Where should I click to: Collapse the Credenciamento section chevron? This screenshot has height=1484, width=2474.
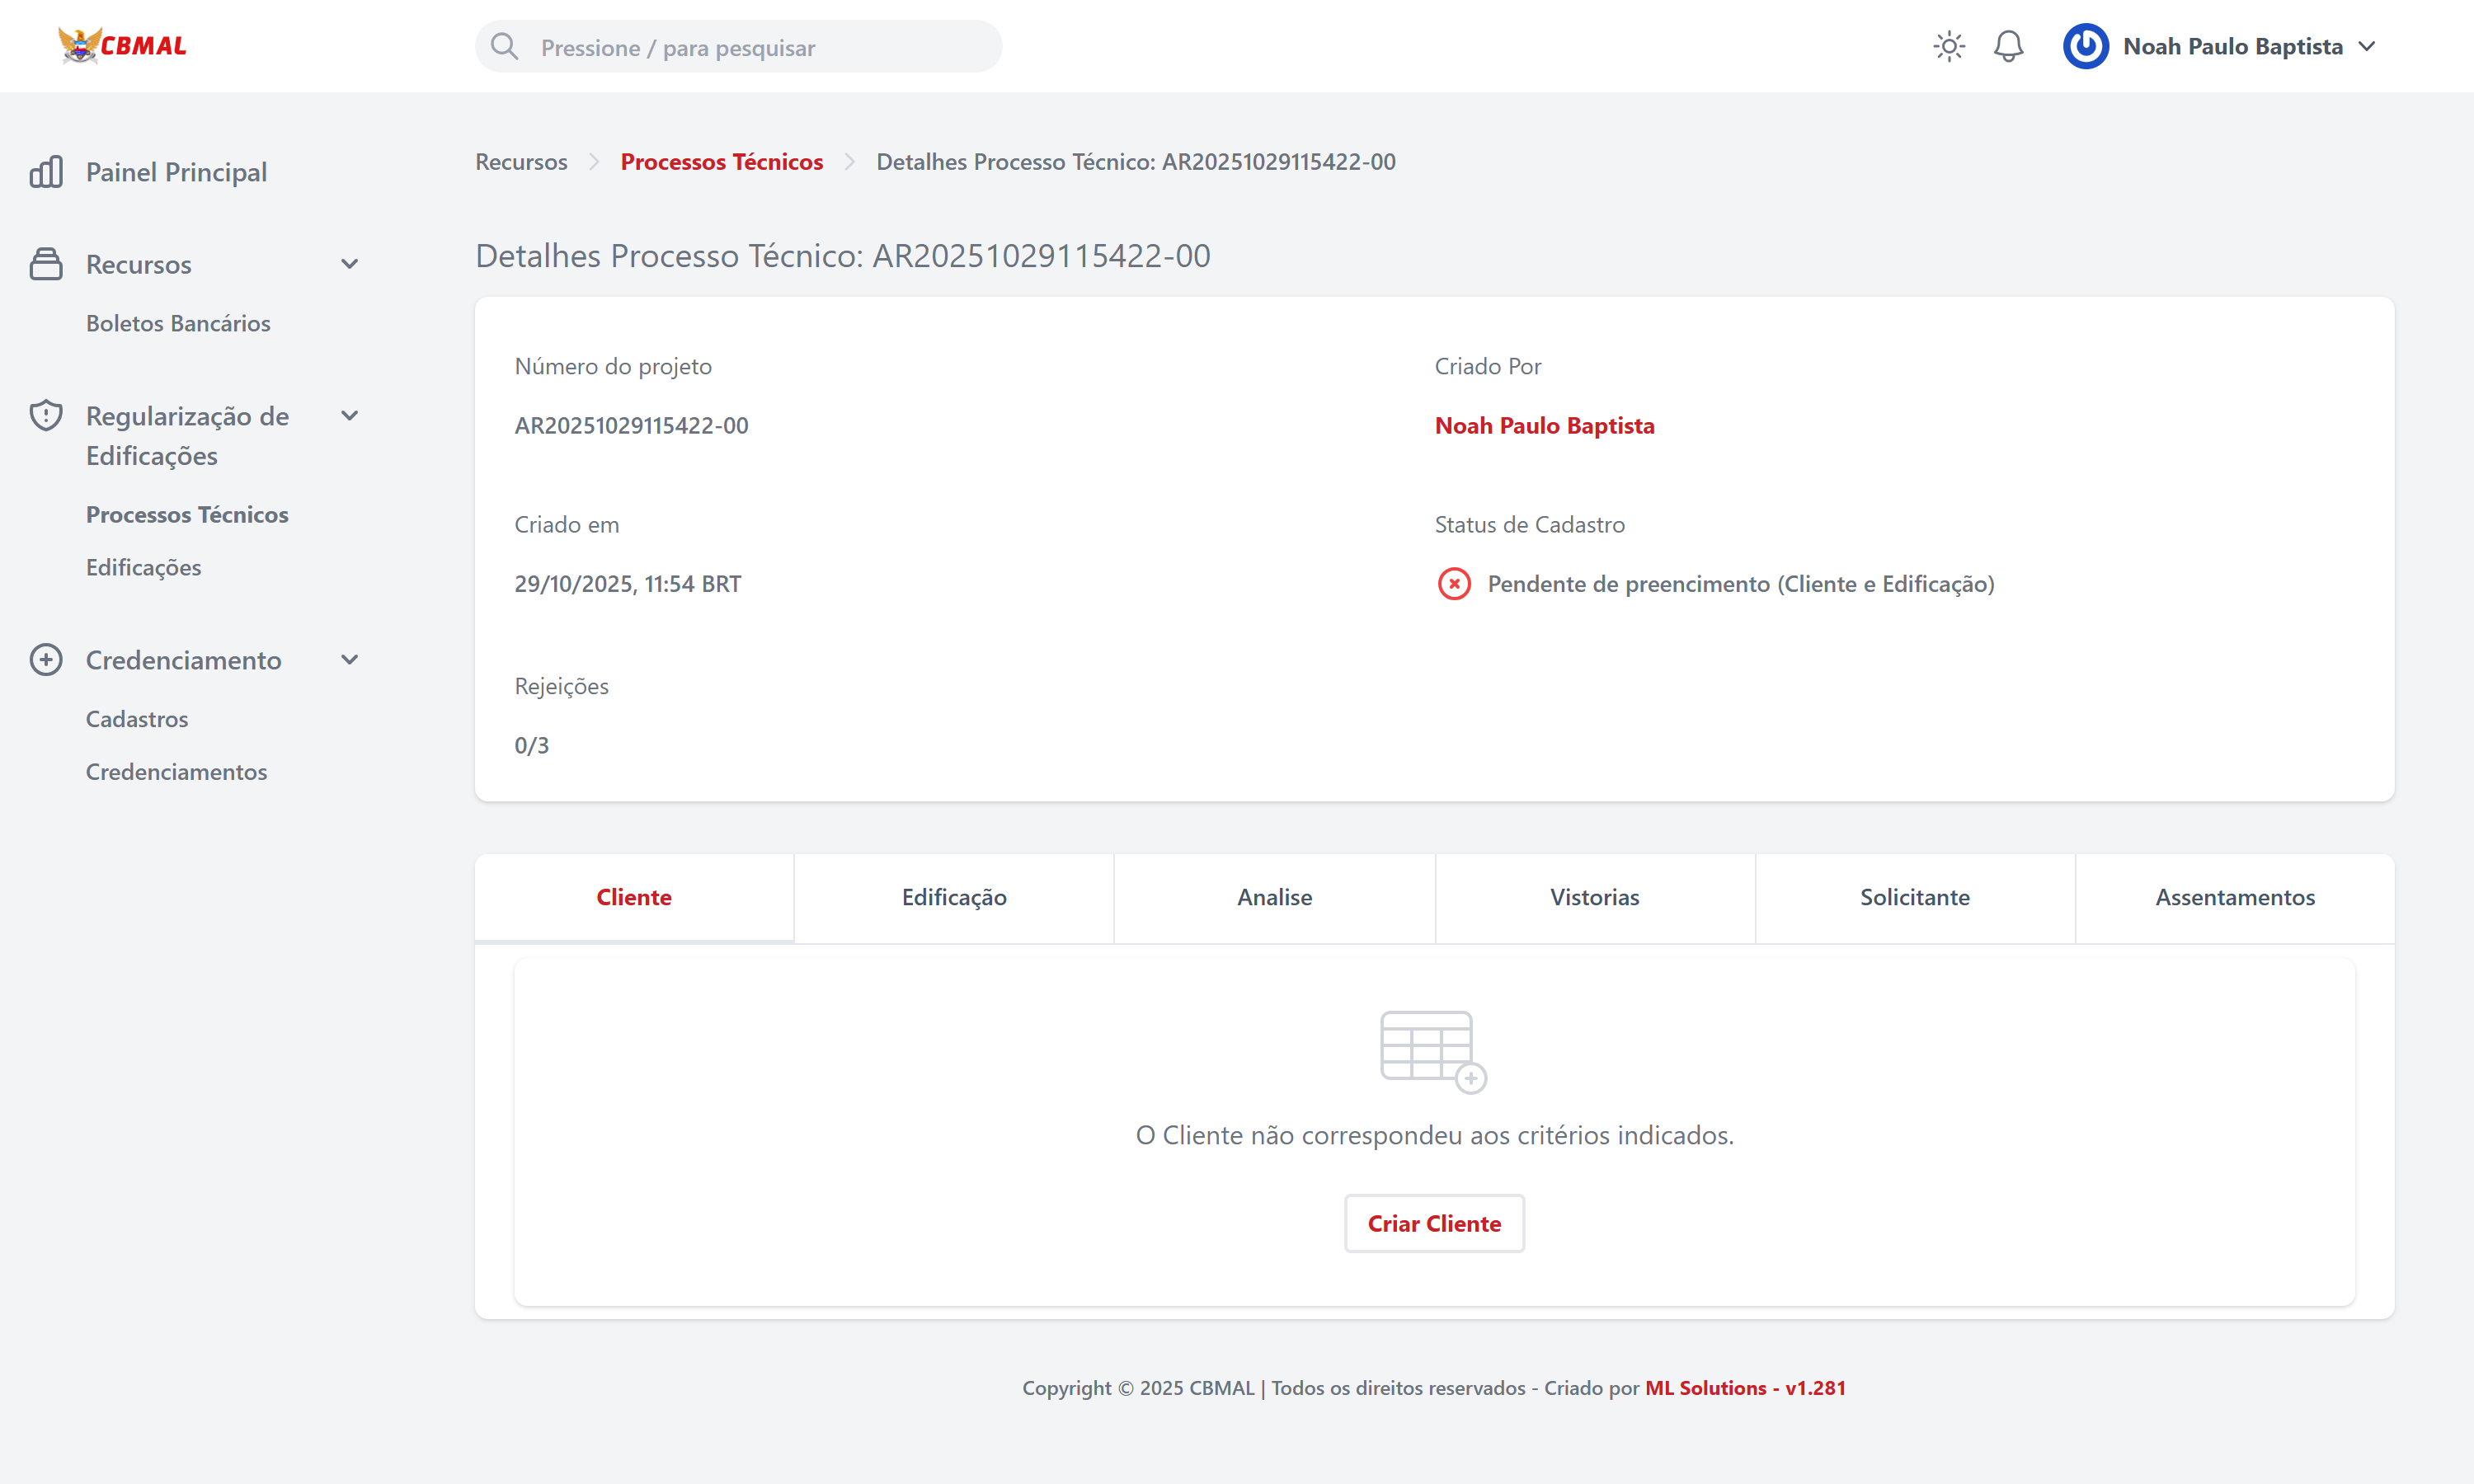[x=350, y=660]
